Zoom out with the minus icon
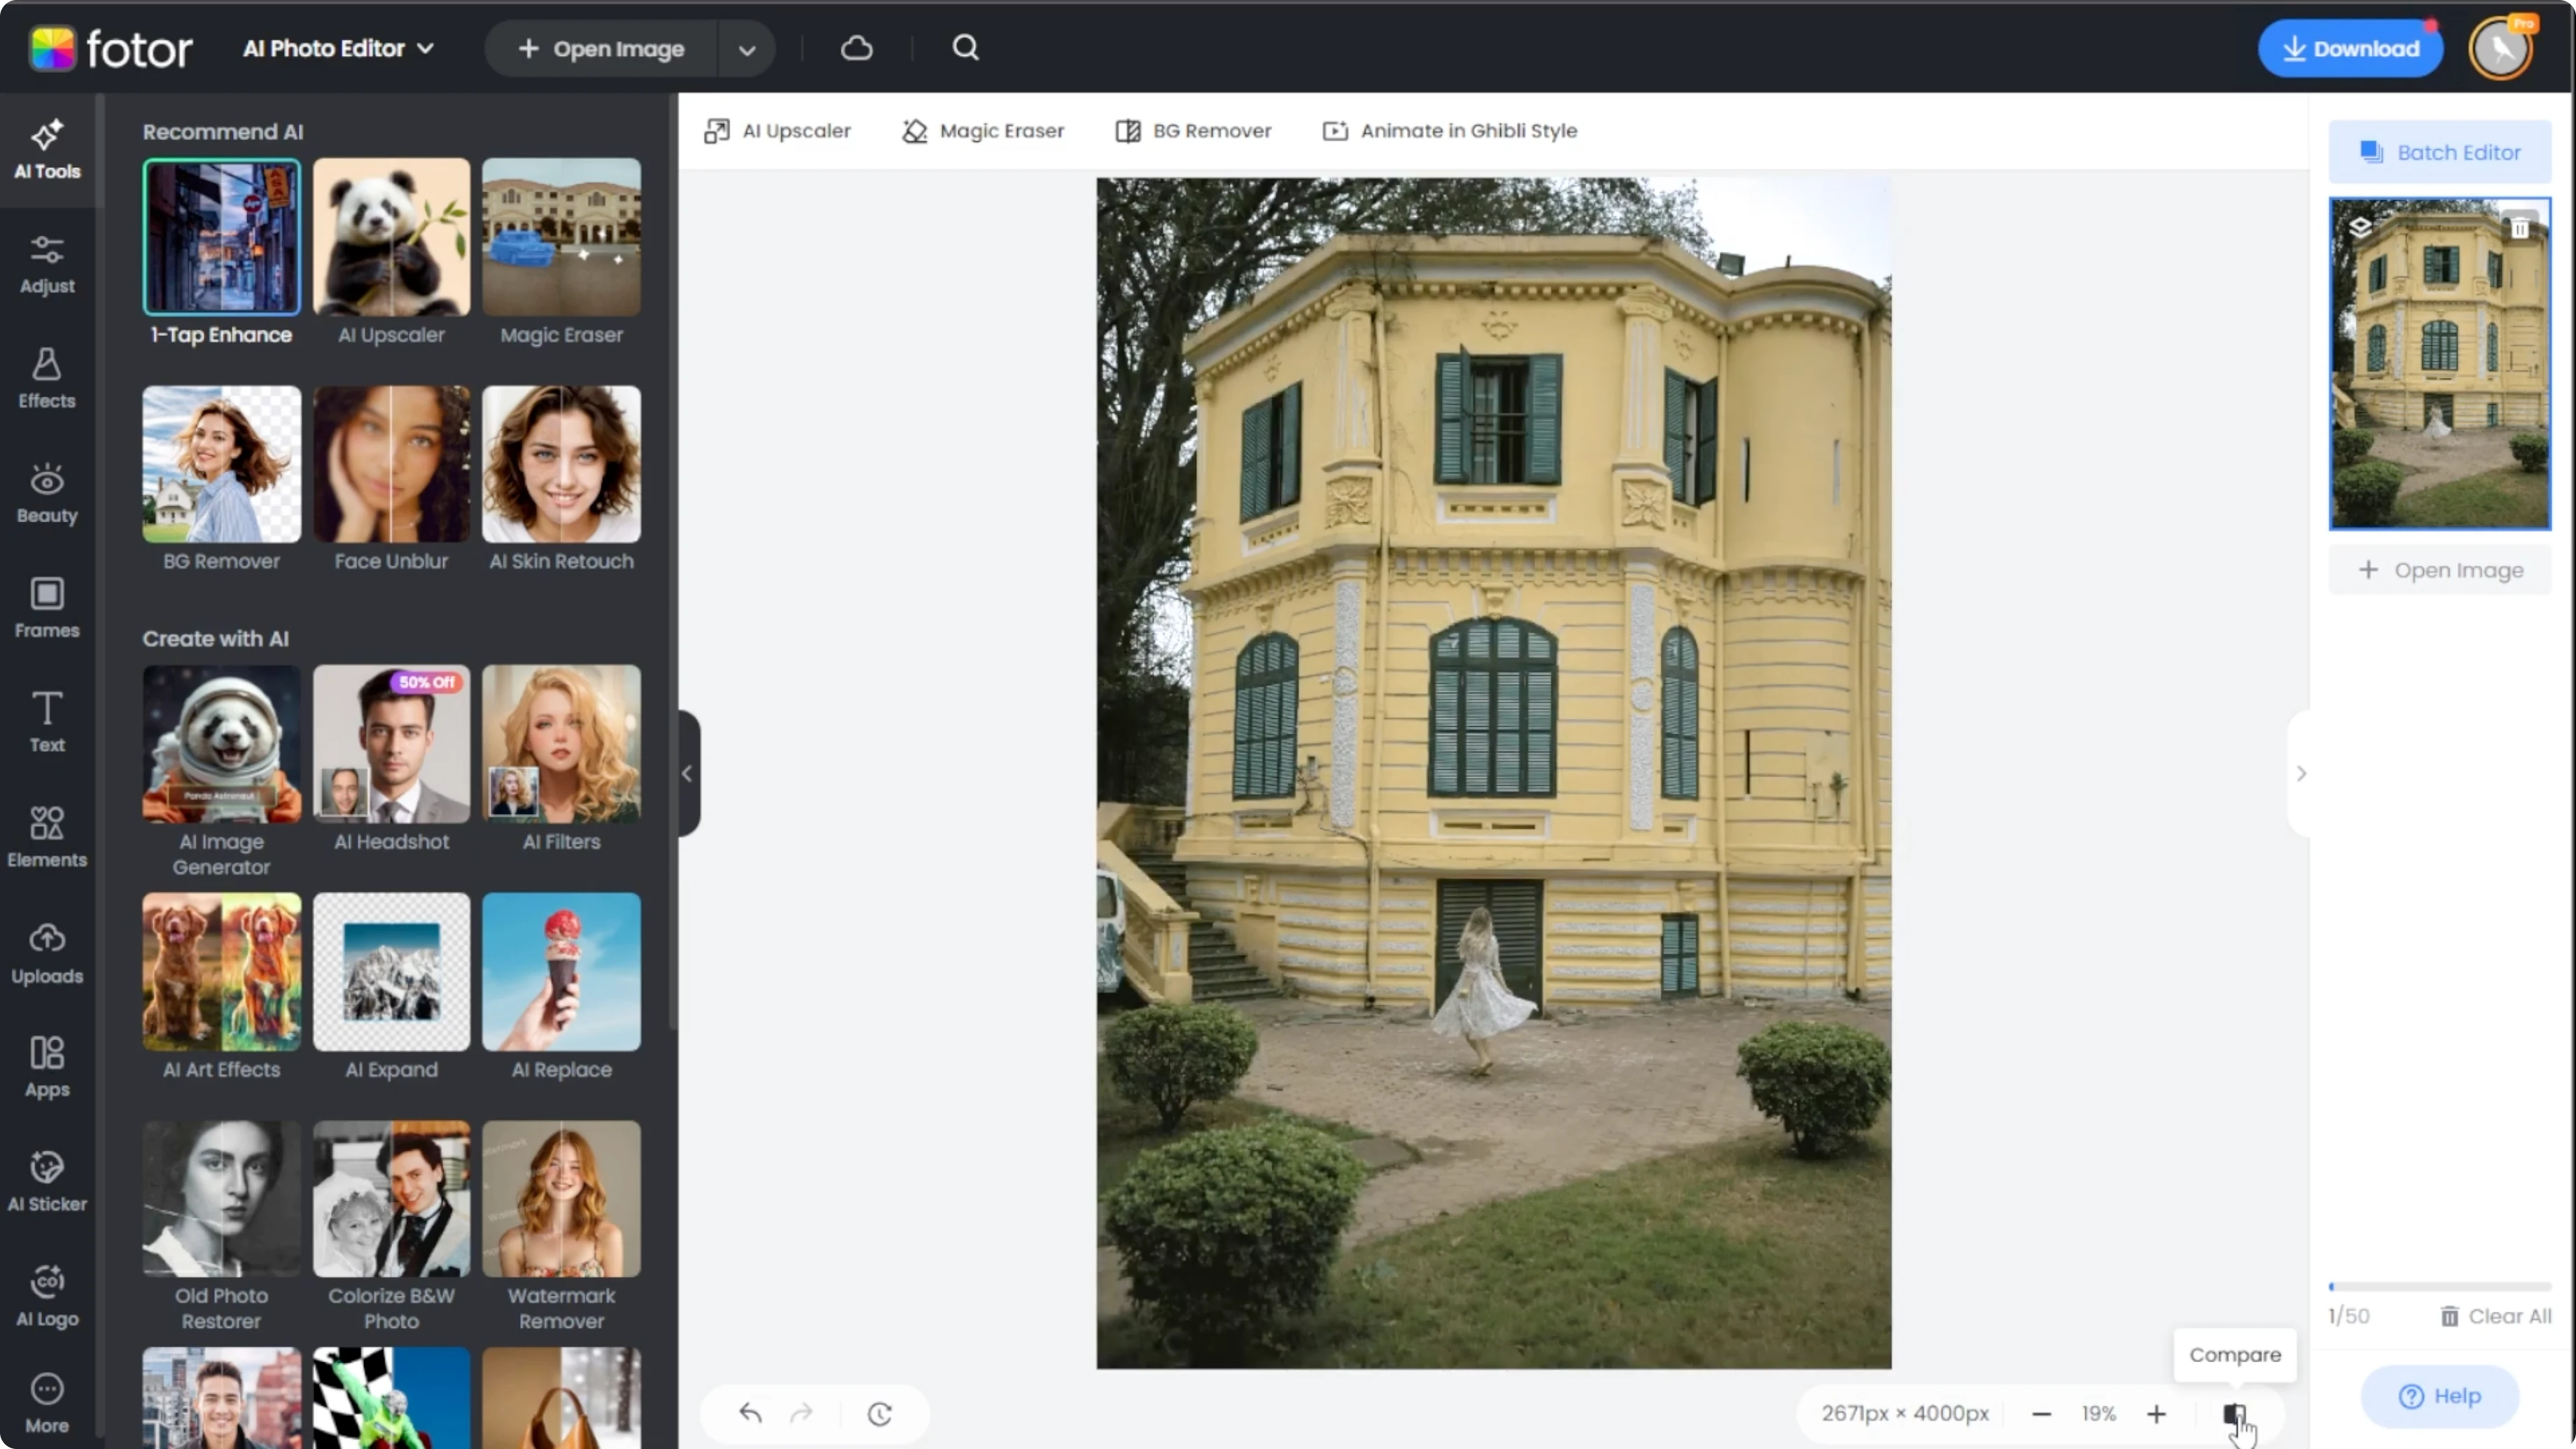The image size is (2576, 1449). point(2041,1413)
